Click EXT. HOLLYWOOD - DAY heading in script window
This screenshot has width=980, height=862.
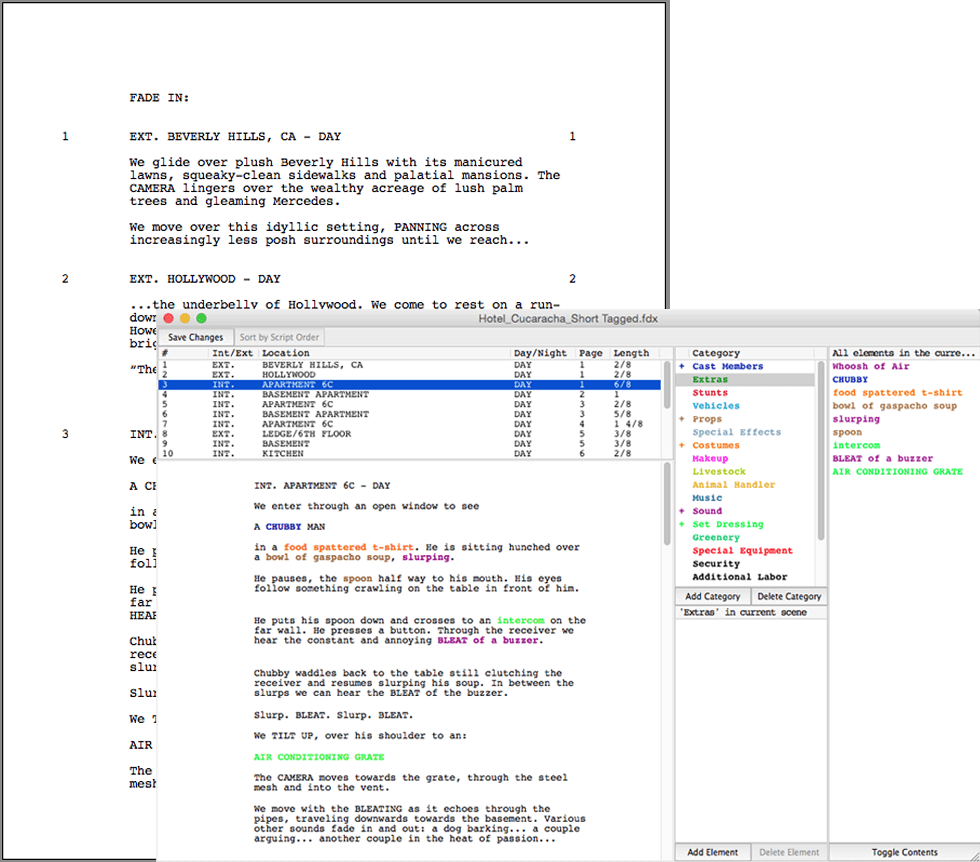click(205, 279)
